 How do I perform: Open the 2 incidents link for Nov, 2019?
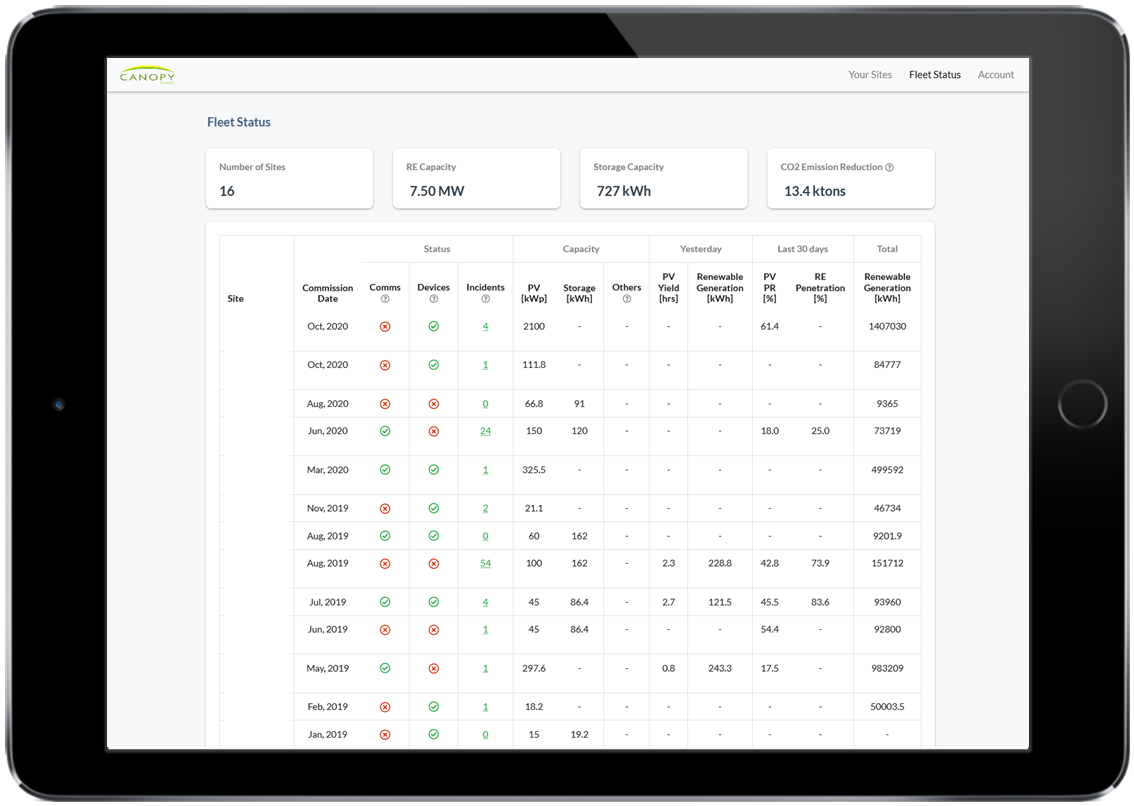coord(485,509)
